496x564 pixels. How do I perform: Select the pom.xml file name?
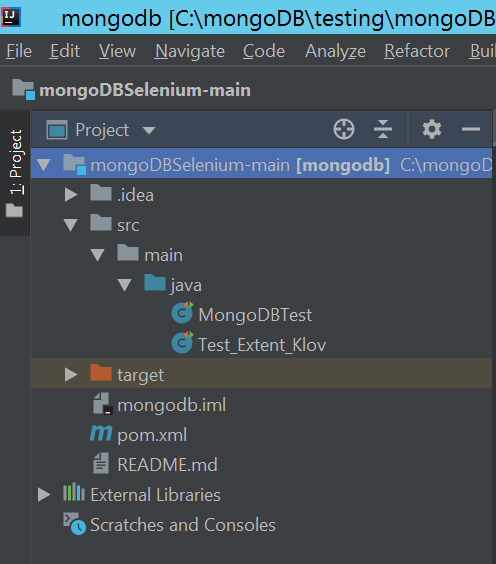(152, 436)
